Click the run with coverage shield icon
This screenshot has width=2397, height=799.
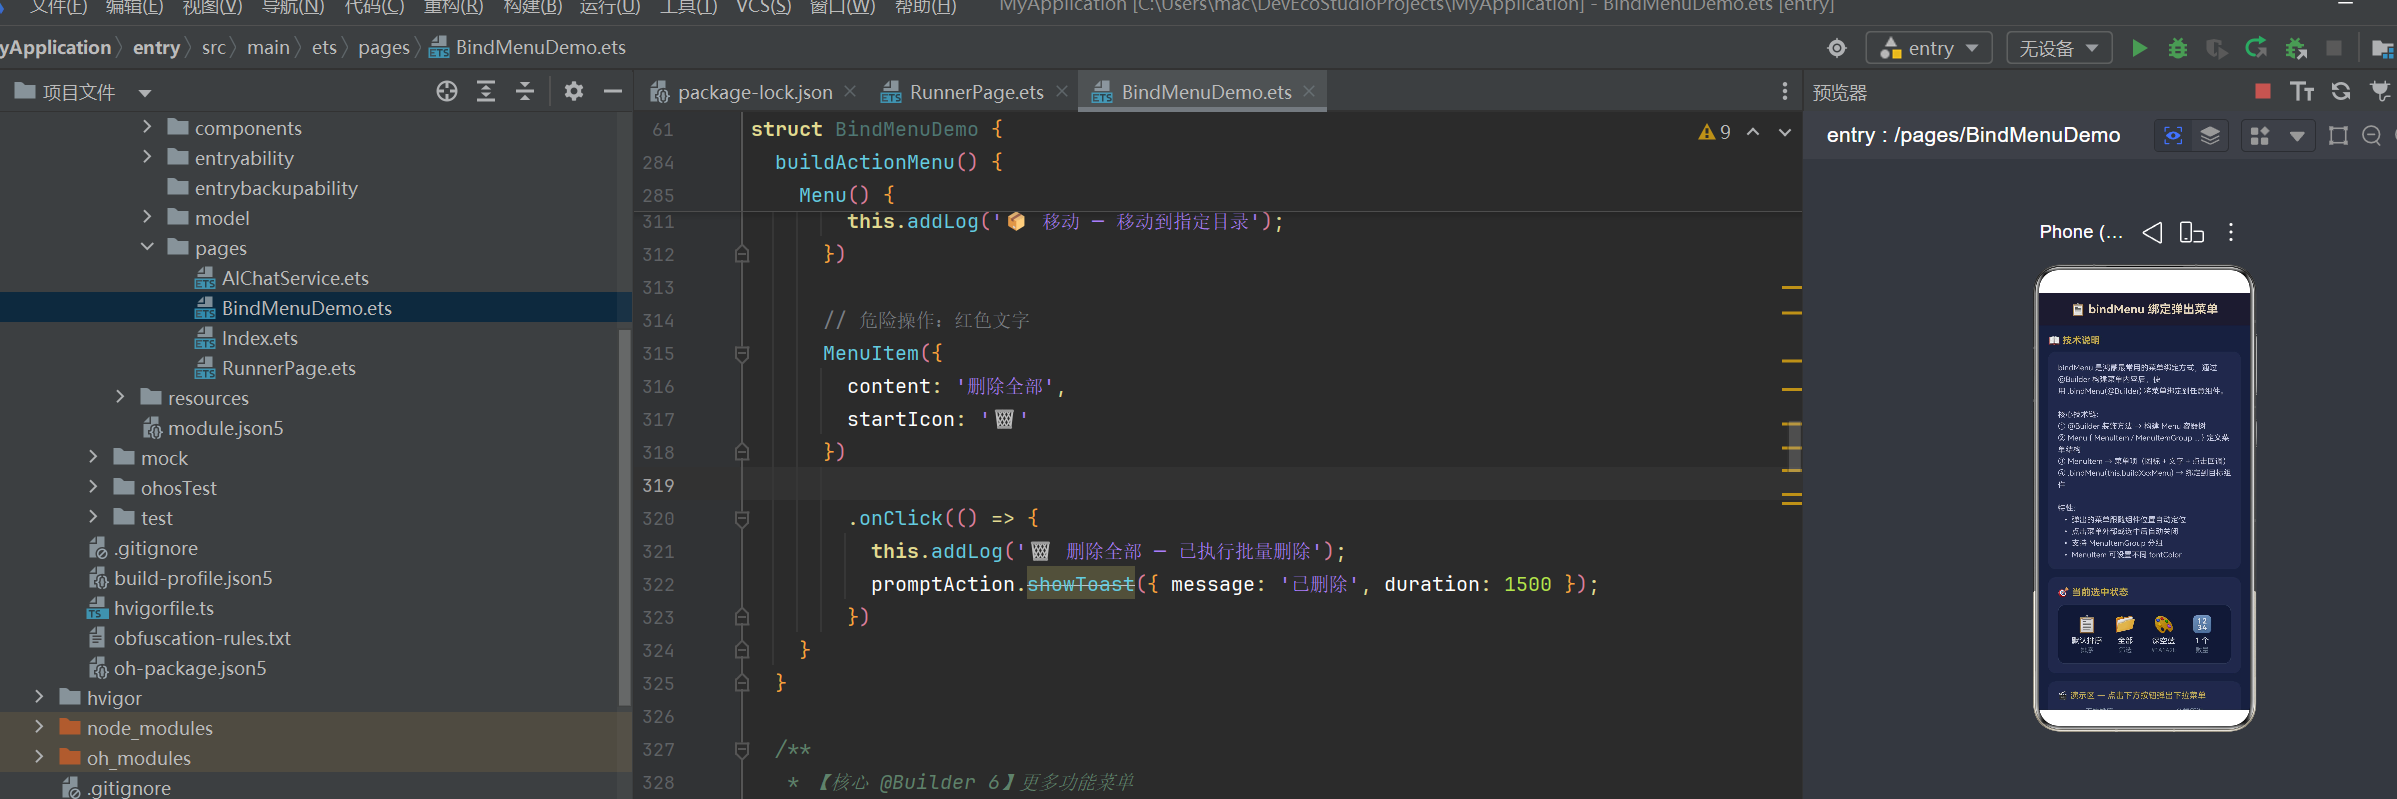click(2217, 48)
